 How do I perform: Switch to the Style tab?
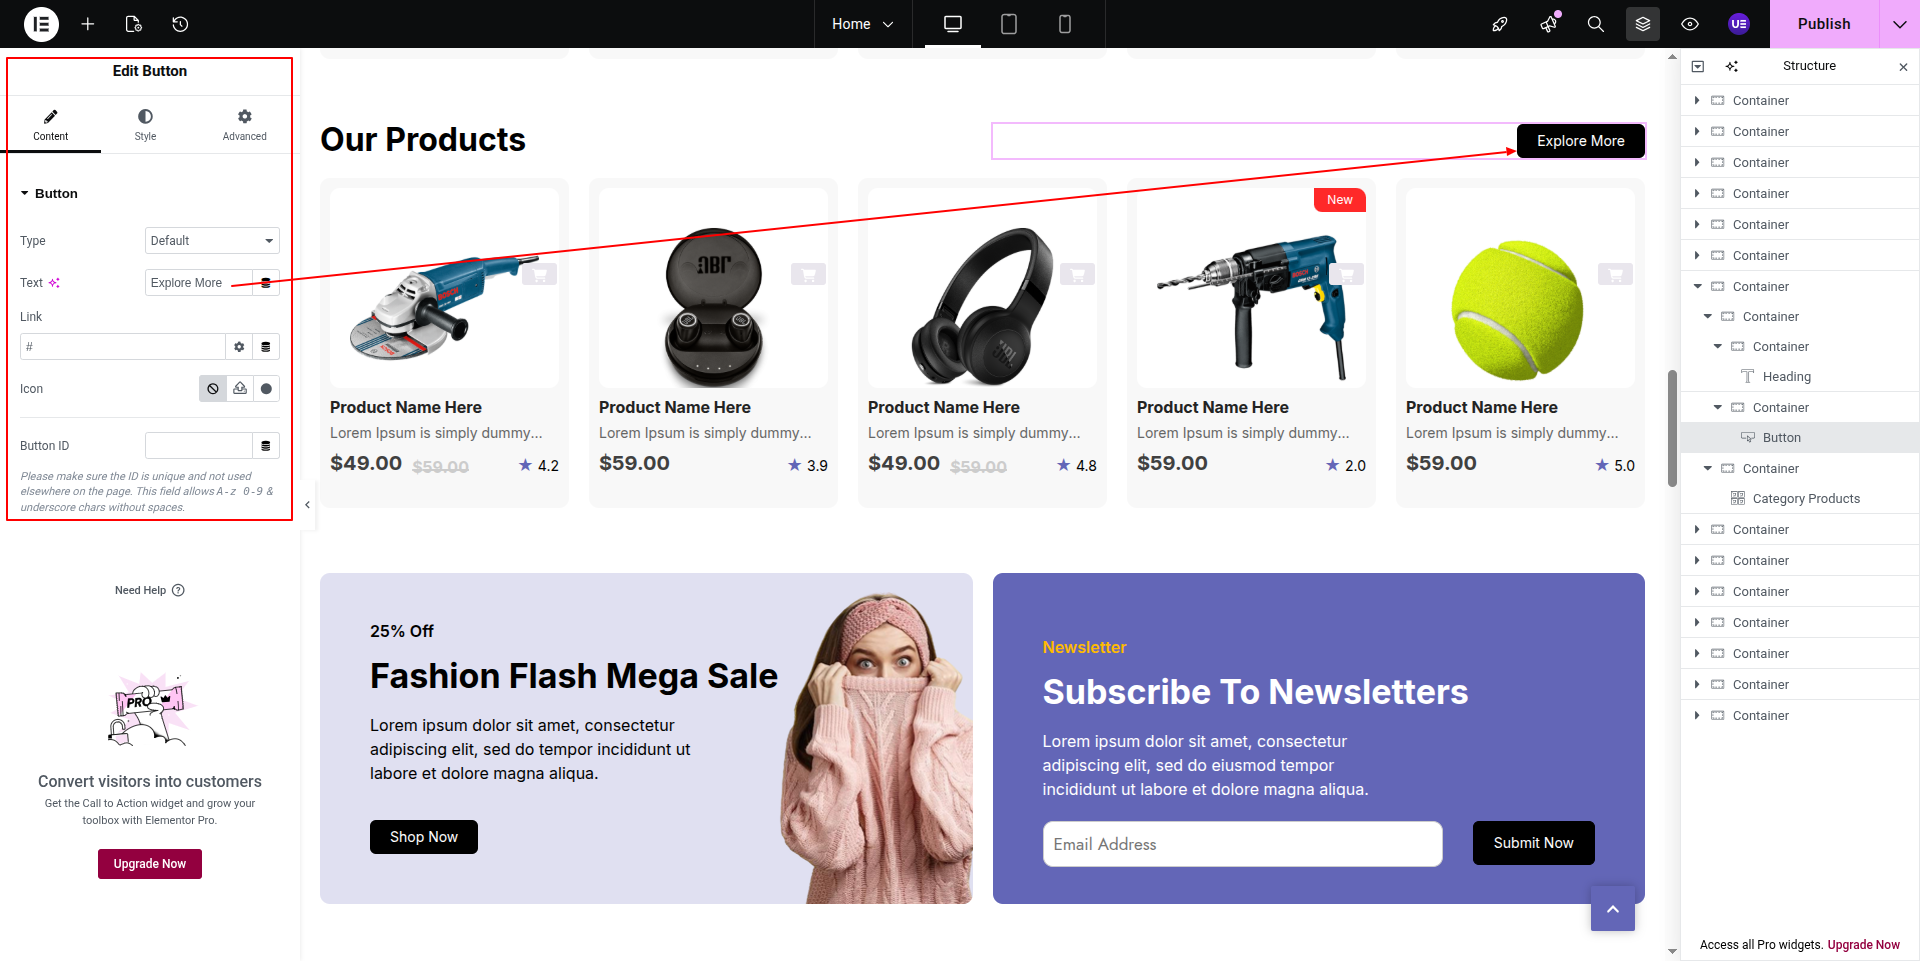point(146,125)
